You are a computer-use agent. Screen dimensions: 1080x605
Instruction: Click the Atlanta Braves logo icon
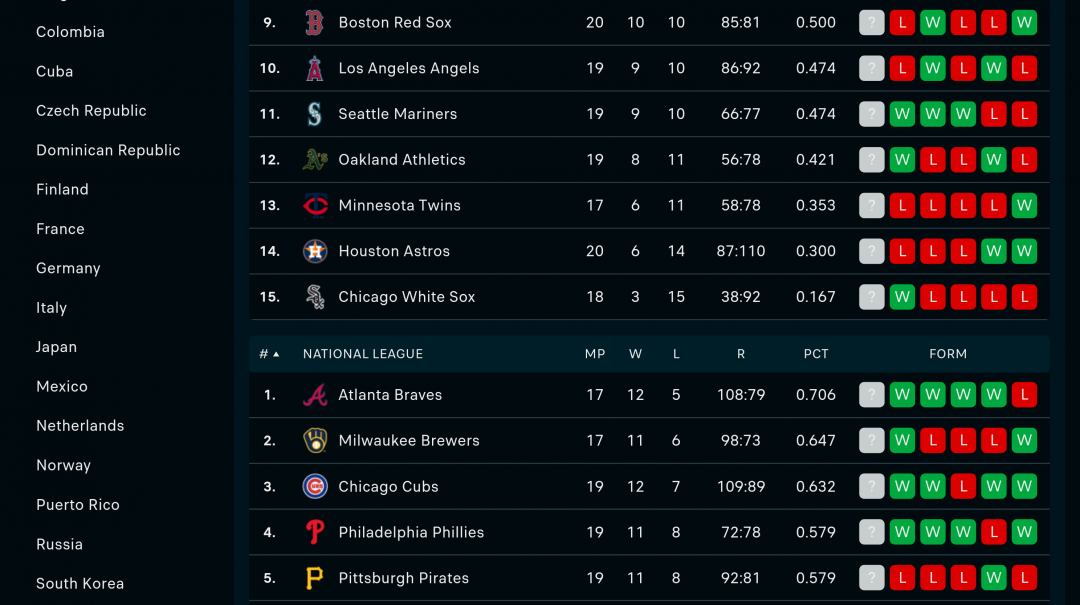(315, 395)
